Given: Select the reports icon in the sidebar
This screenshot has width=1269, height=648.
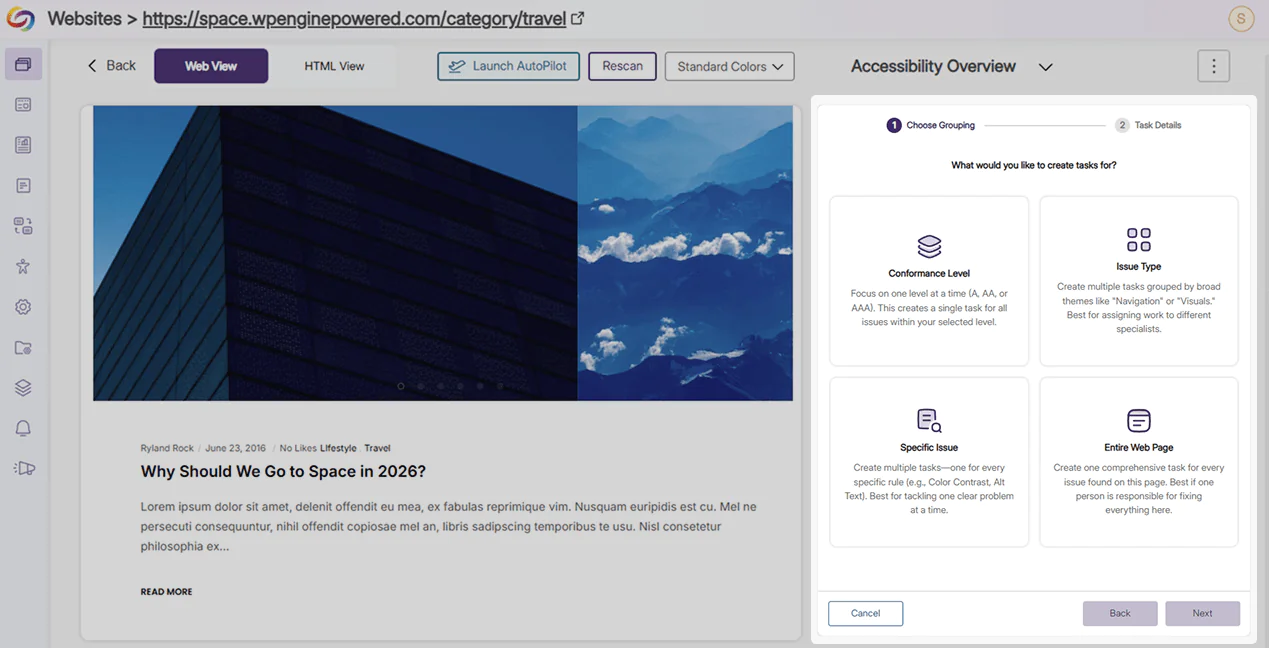Looking at the screenshot, I should coord(22,144).
